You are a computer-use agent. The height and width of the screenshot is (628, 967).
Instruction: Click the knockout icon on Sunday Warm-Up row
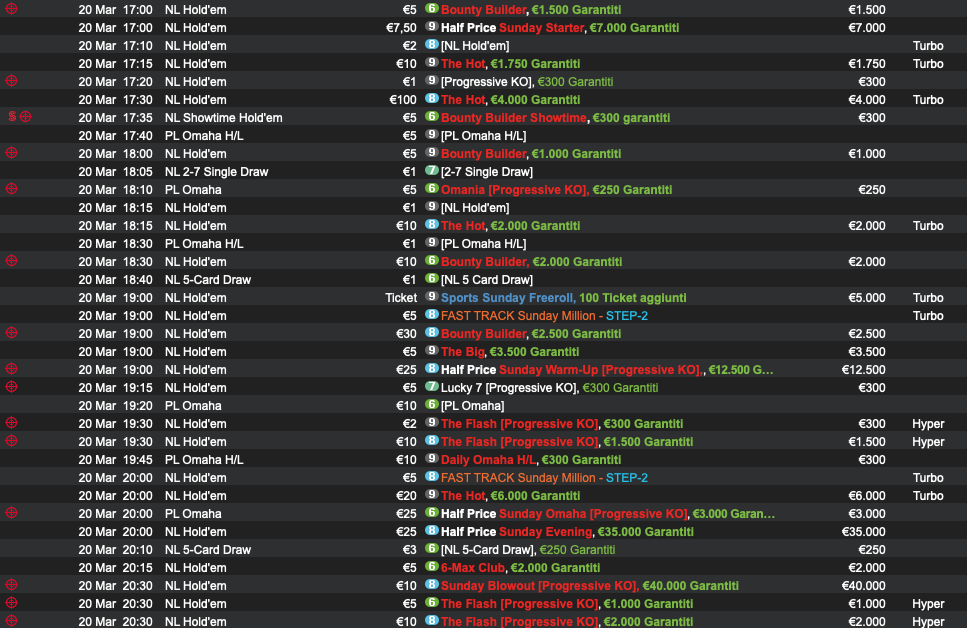[12, 369]
